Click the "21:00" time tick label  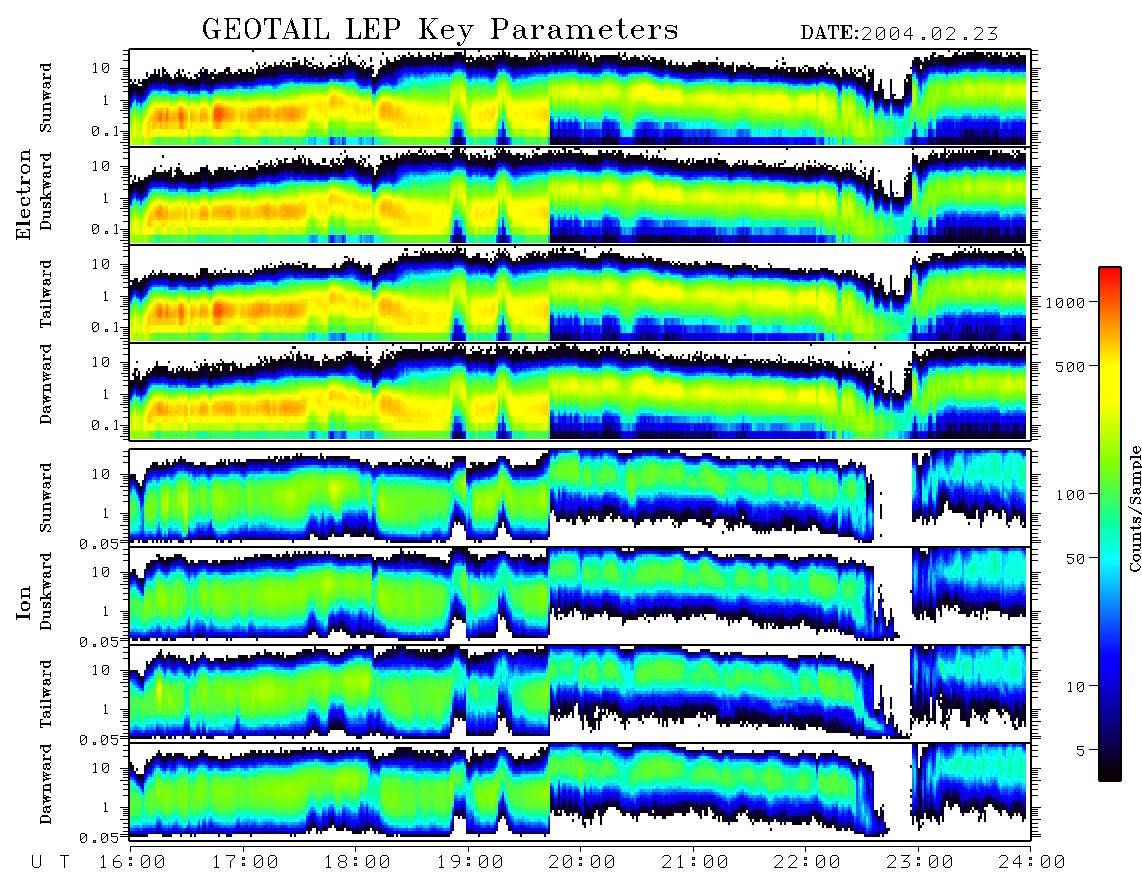pyautogui.click(x=693, y=862)
